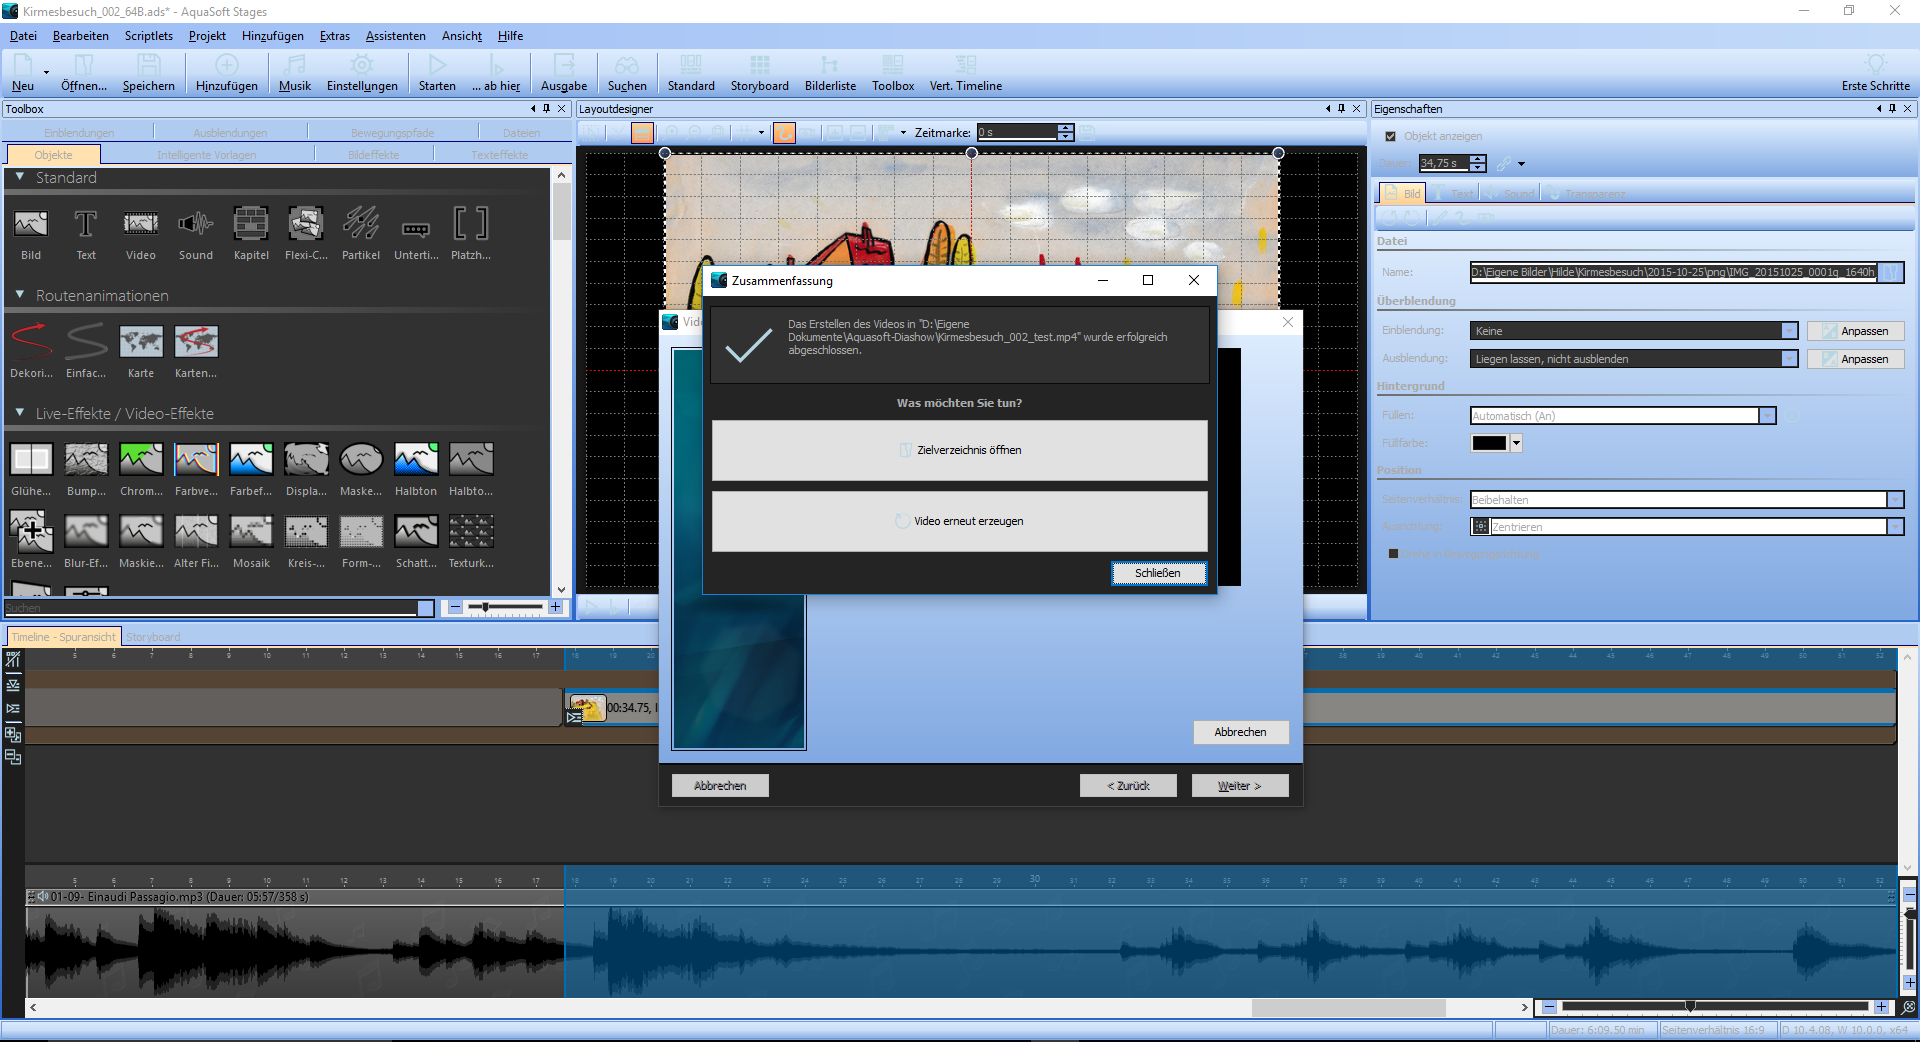The height and width of the screenshot is (1042, 1920).
Task: Toggle the checkbox below Ausrichtung
Action: 1393,554
